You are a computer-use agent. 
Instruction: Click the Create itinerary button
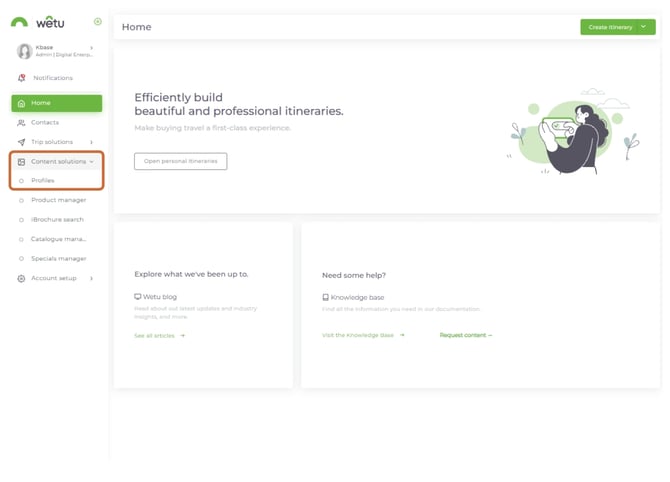pyautogui.click(x=609, y=27)
